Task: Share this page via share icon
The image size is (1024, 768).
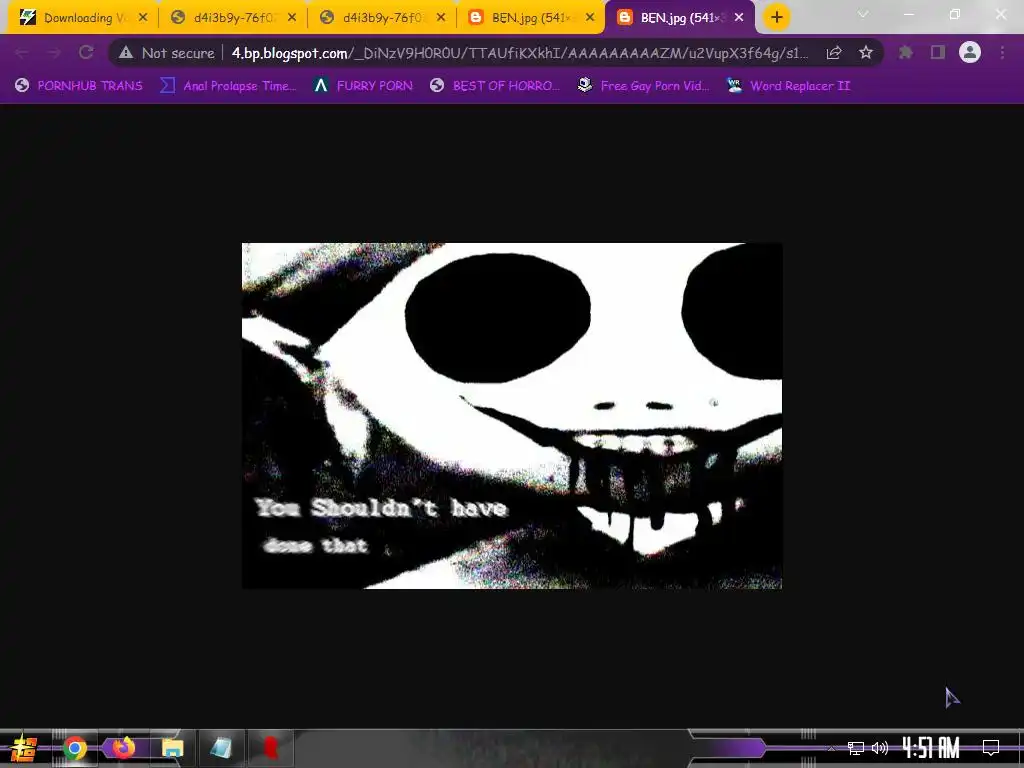Action: 834,53
